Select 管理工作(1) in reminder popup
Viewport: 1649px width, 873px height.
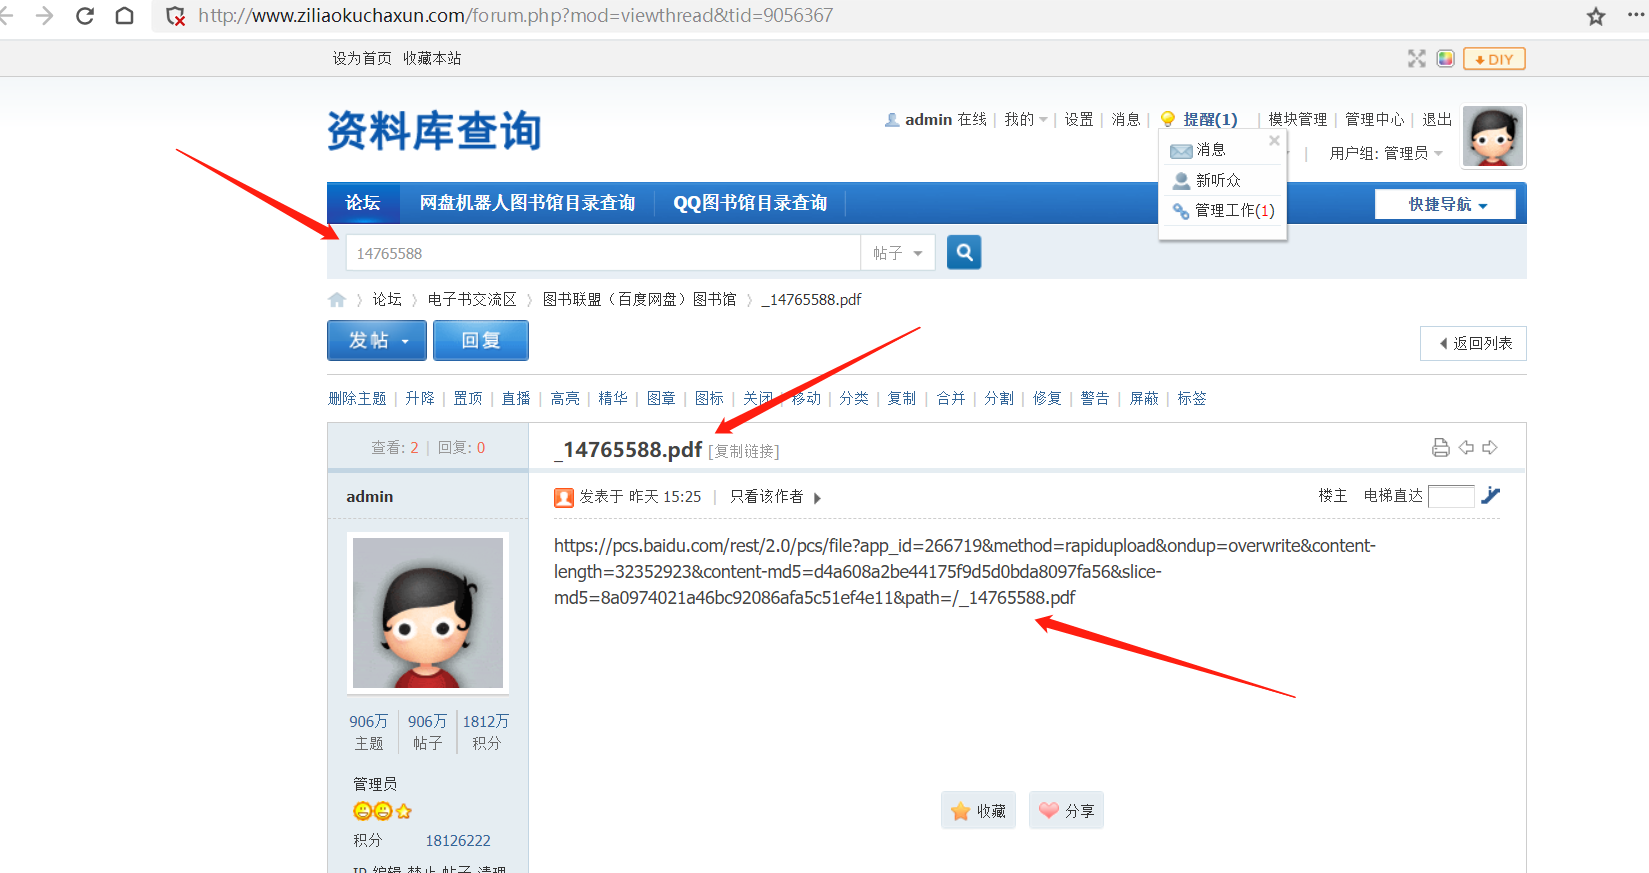click(1224, 211)
